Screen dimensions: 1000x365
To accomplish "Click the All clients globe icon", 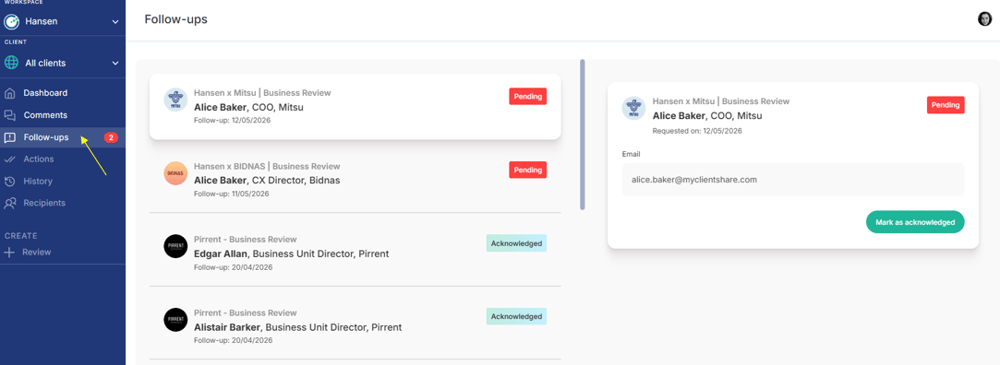I will [11, 63].
